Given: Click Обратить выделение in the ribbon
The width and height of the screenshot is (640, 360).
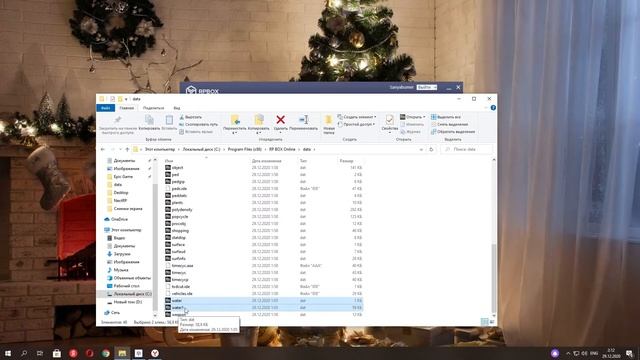Looking at the screenshot, I should pos(453,132).
